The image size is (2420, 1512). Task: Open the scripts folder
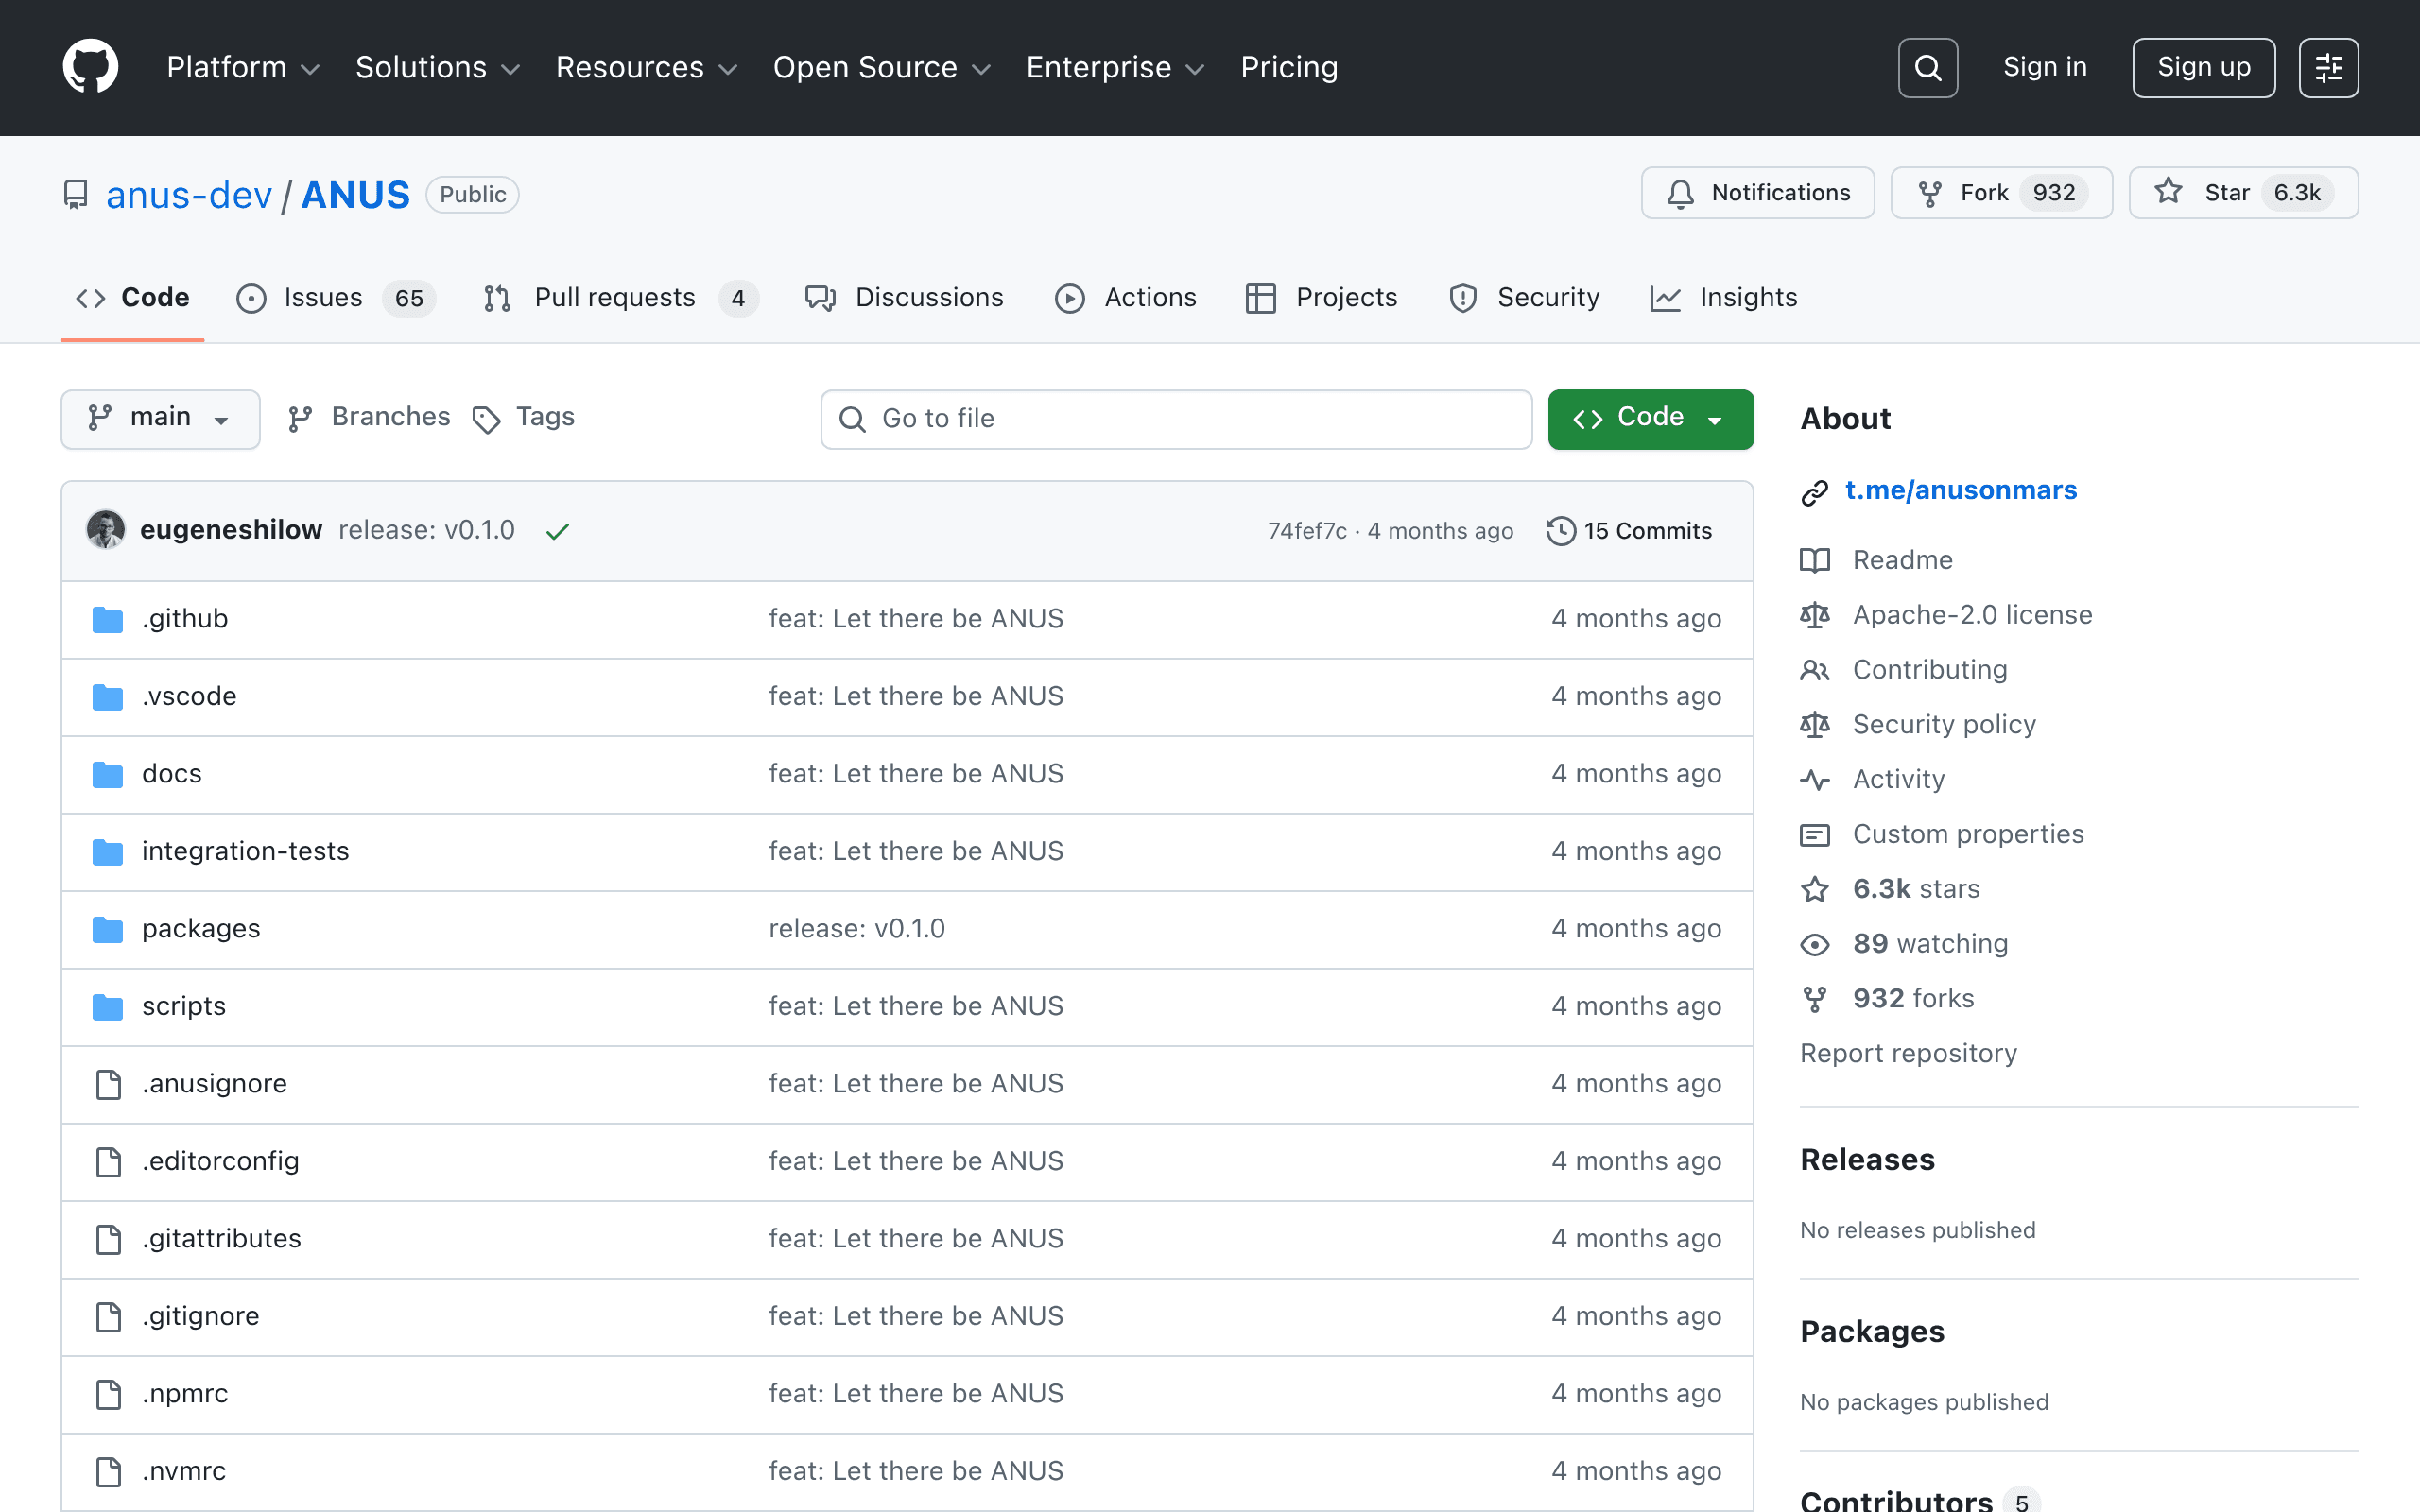(184, 1006)
